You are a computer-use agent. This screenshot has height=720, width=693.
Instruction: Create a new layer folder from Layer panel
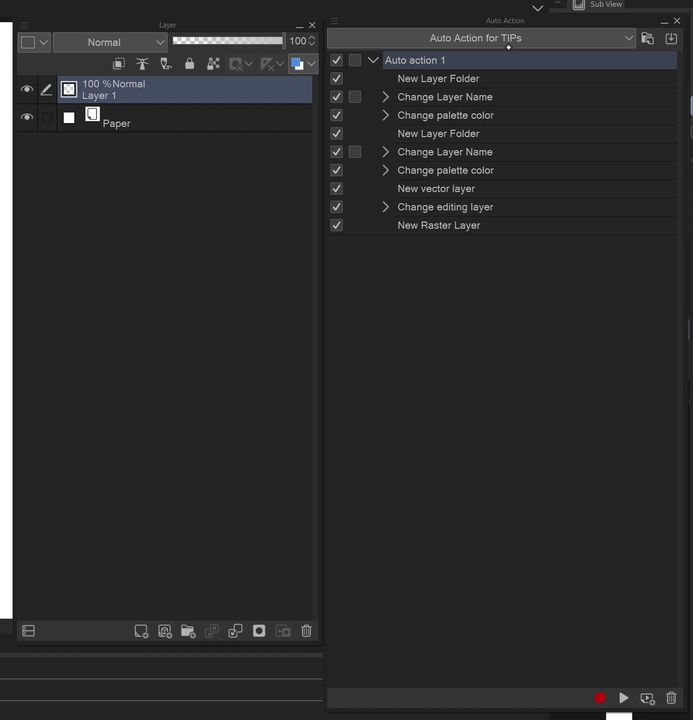188,631
